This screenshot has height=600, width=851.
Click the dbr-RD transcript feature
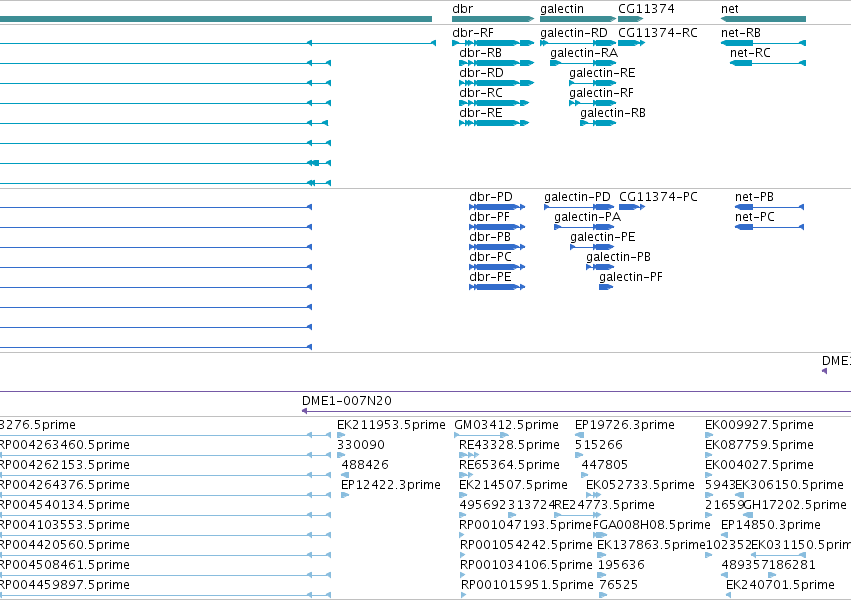point(497,83)
